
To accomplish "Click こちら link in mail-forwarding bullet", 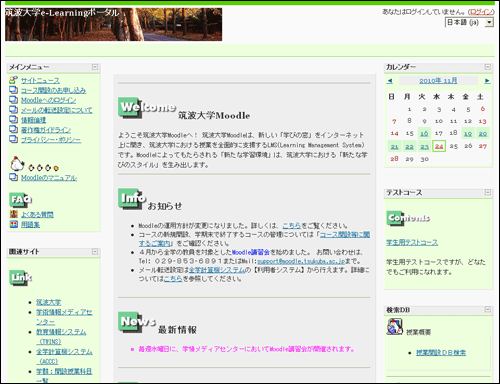I will pyautogui.click(x=173, y=279).
